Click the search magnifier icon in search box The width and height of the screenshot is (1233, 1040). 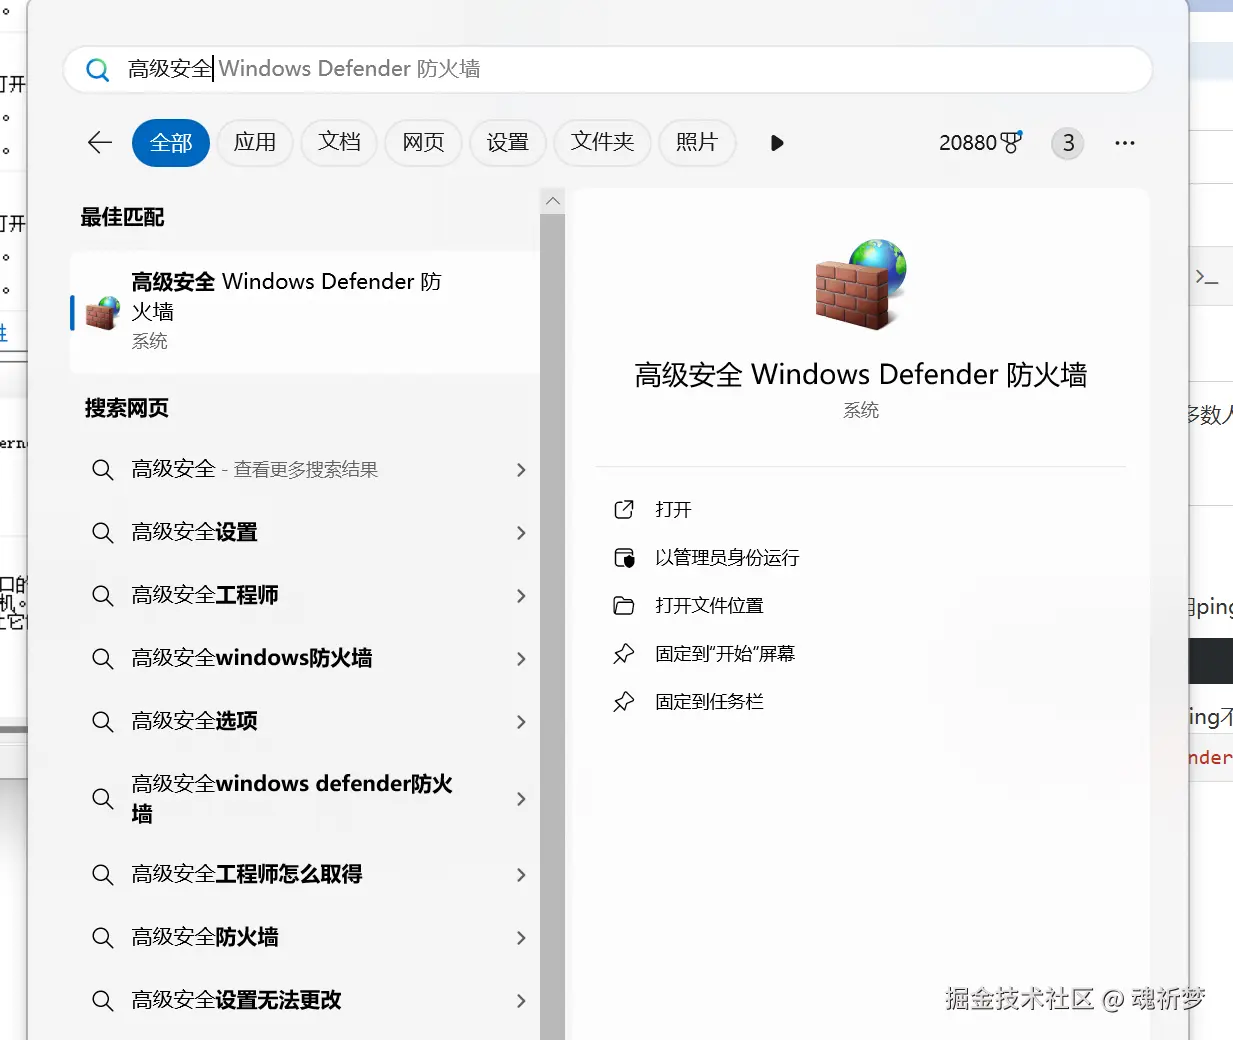coord(97,70)
